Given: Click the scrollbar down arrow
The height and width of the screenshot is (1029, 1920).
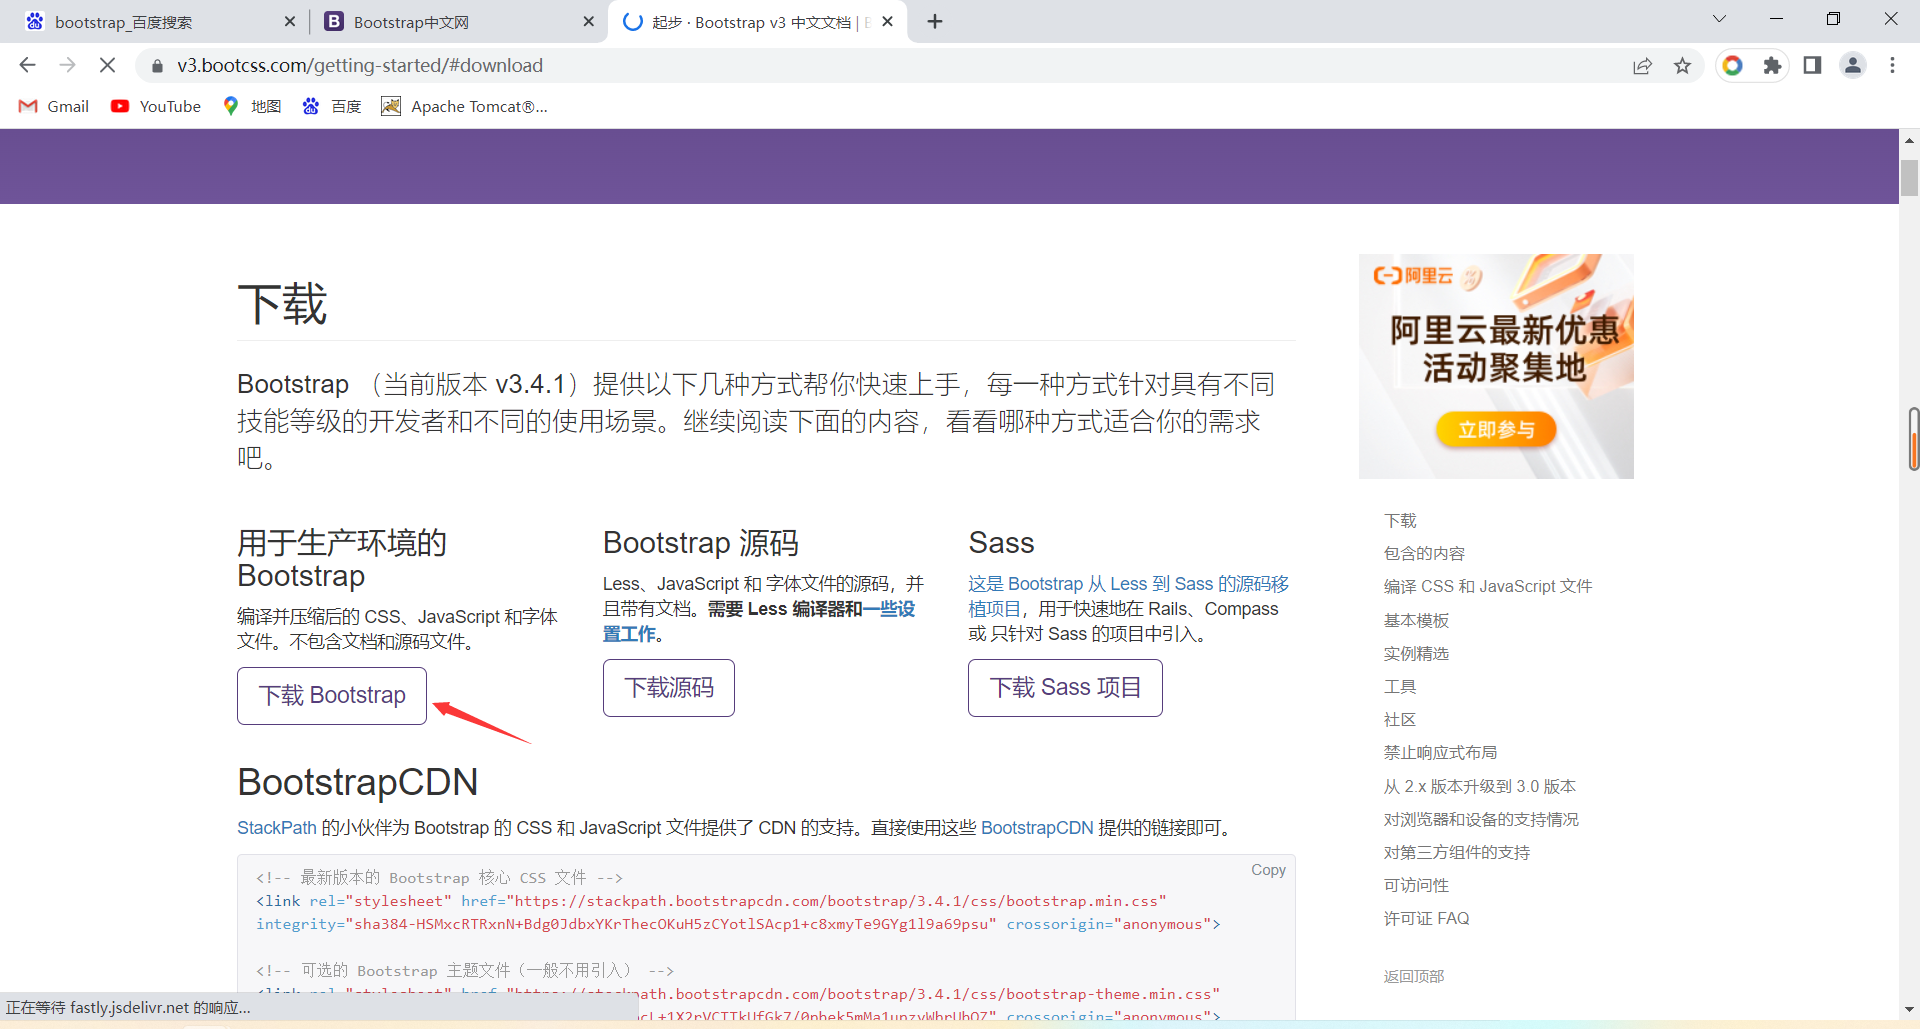Looking at the screenshot, I should (1909, 1009).
